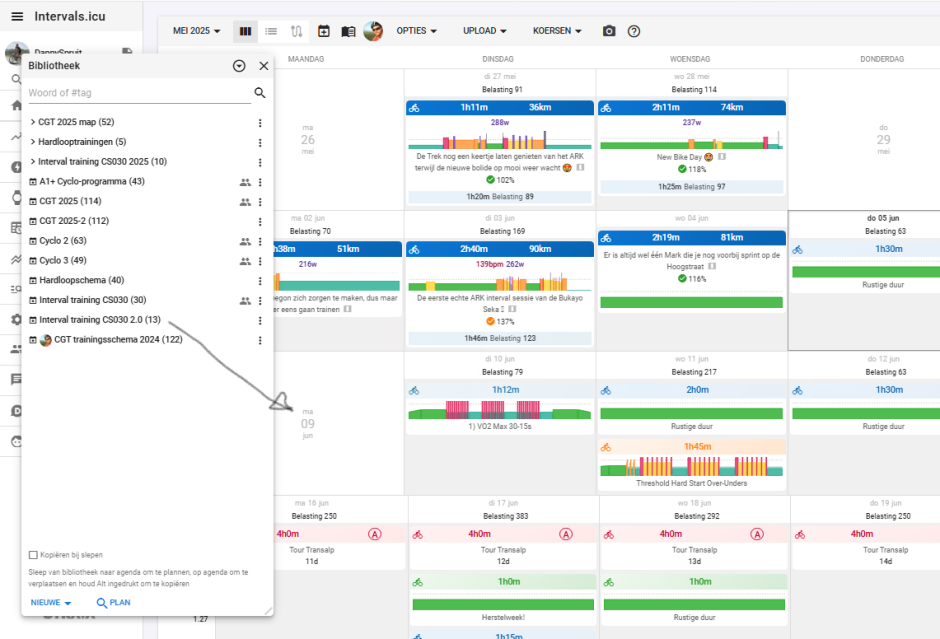Screen dimensions: 940x639
Task: Open the workout library book icon
Action: click(348, 31)
